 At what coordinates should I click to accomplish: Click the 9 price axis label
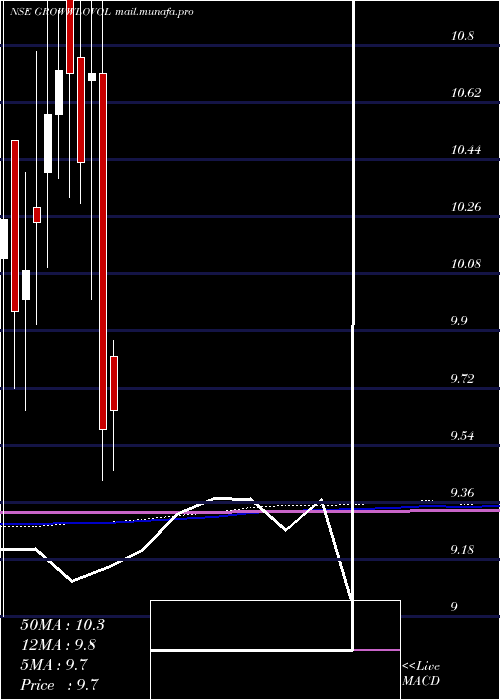click(x=454, y=606)
